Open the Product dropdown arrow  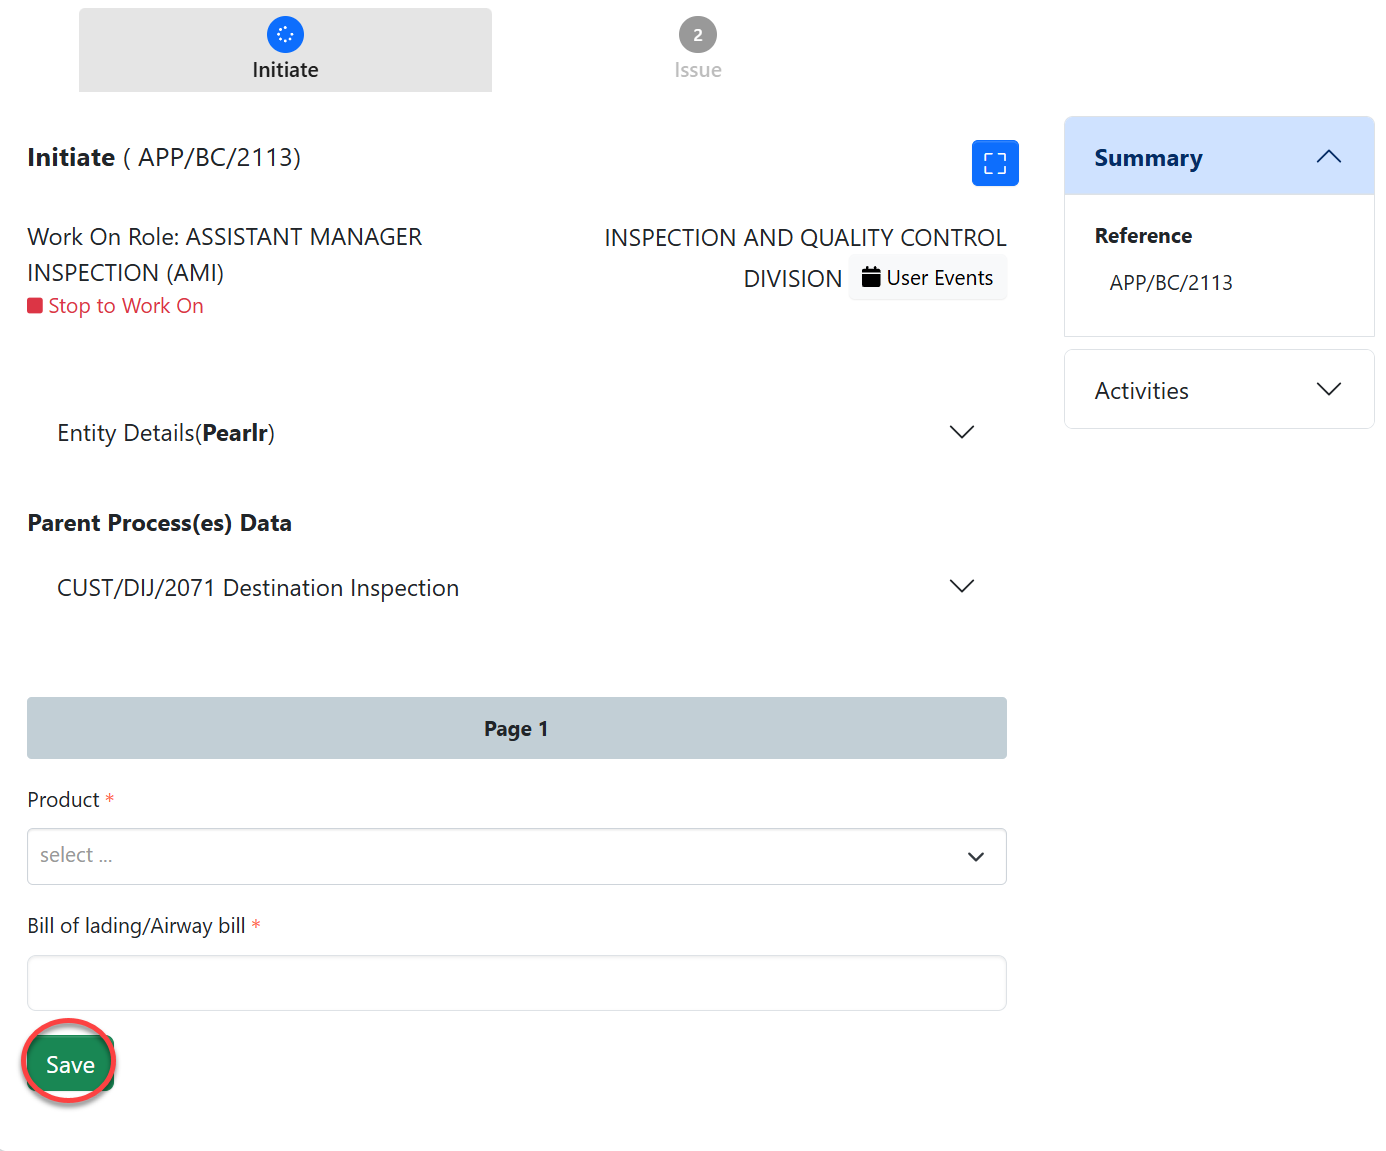[x=975, y=857]
